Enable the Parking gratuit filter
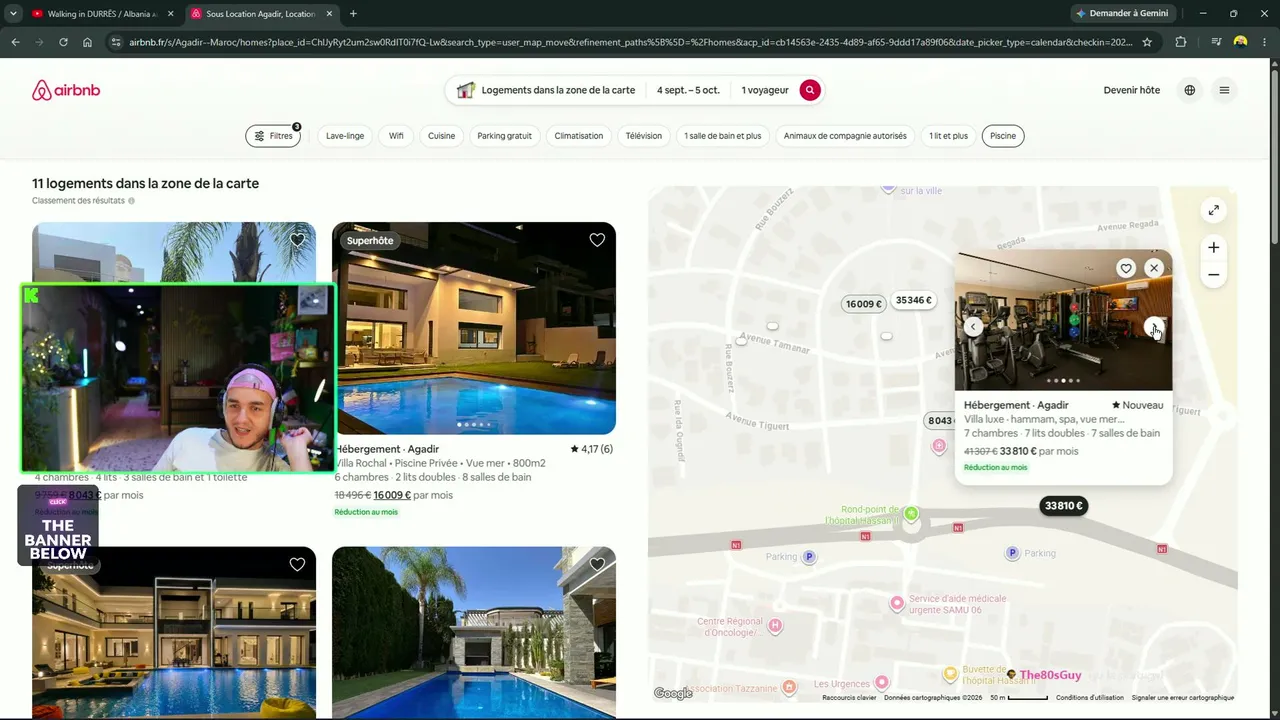This screenshot has height=720, width=1280. coord(504,136)
